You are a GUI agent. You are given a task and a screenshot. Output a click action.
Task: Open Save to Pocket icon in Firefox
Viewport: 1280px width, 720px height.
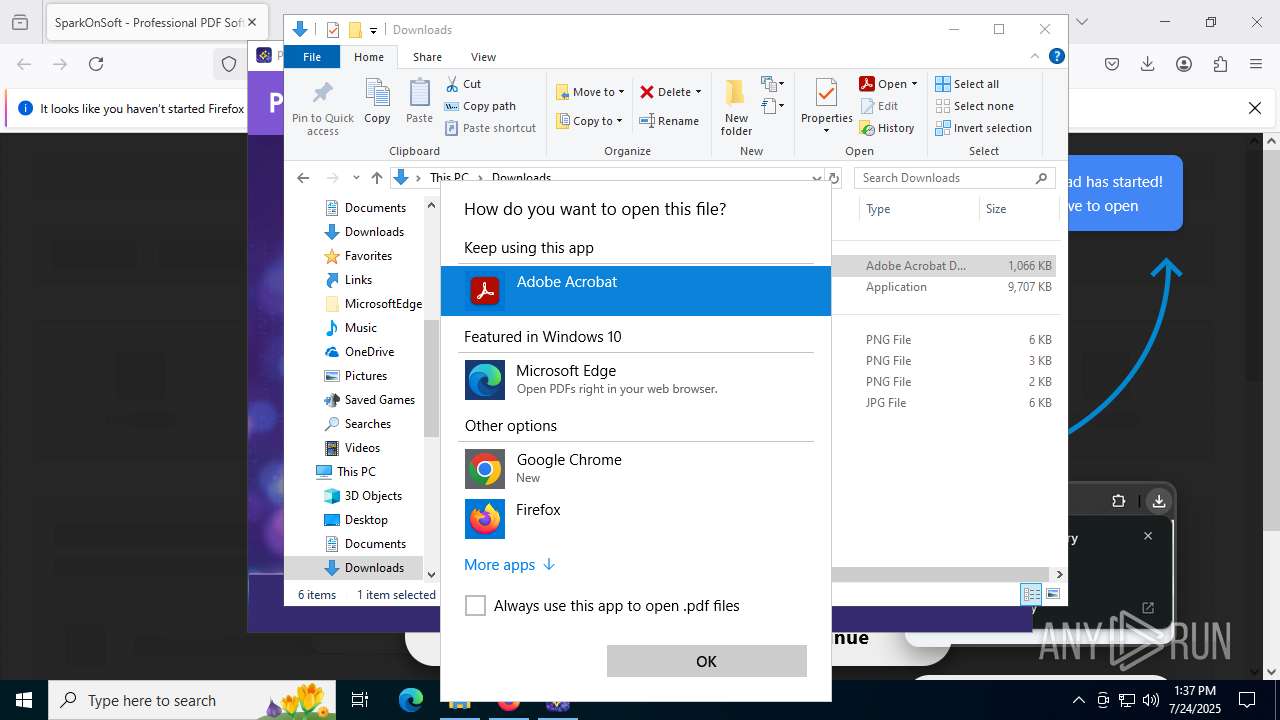(x=1111, y=64)
